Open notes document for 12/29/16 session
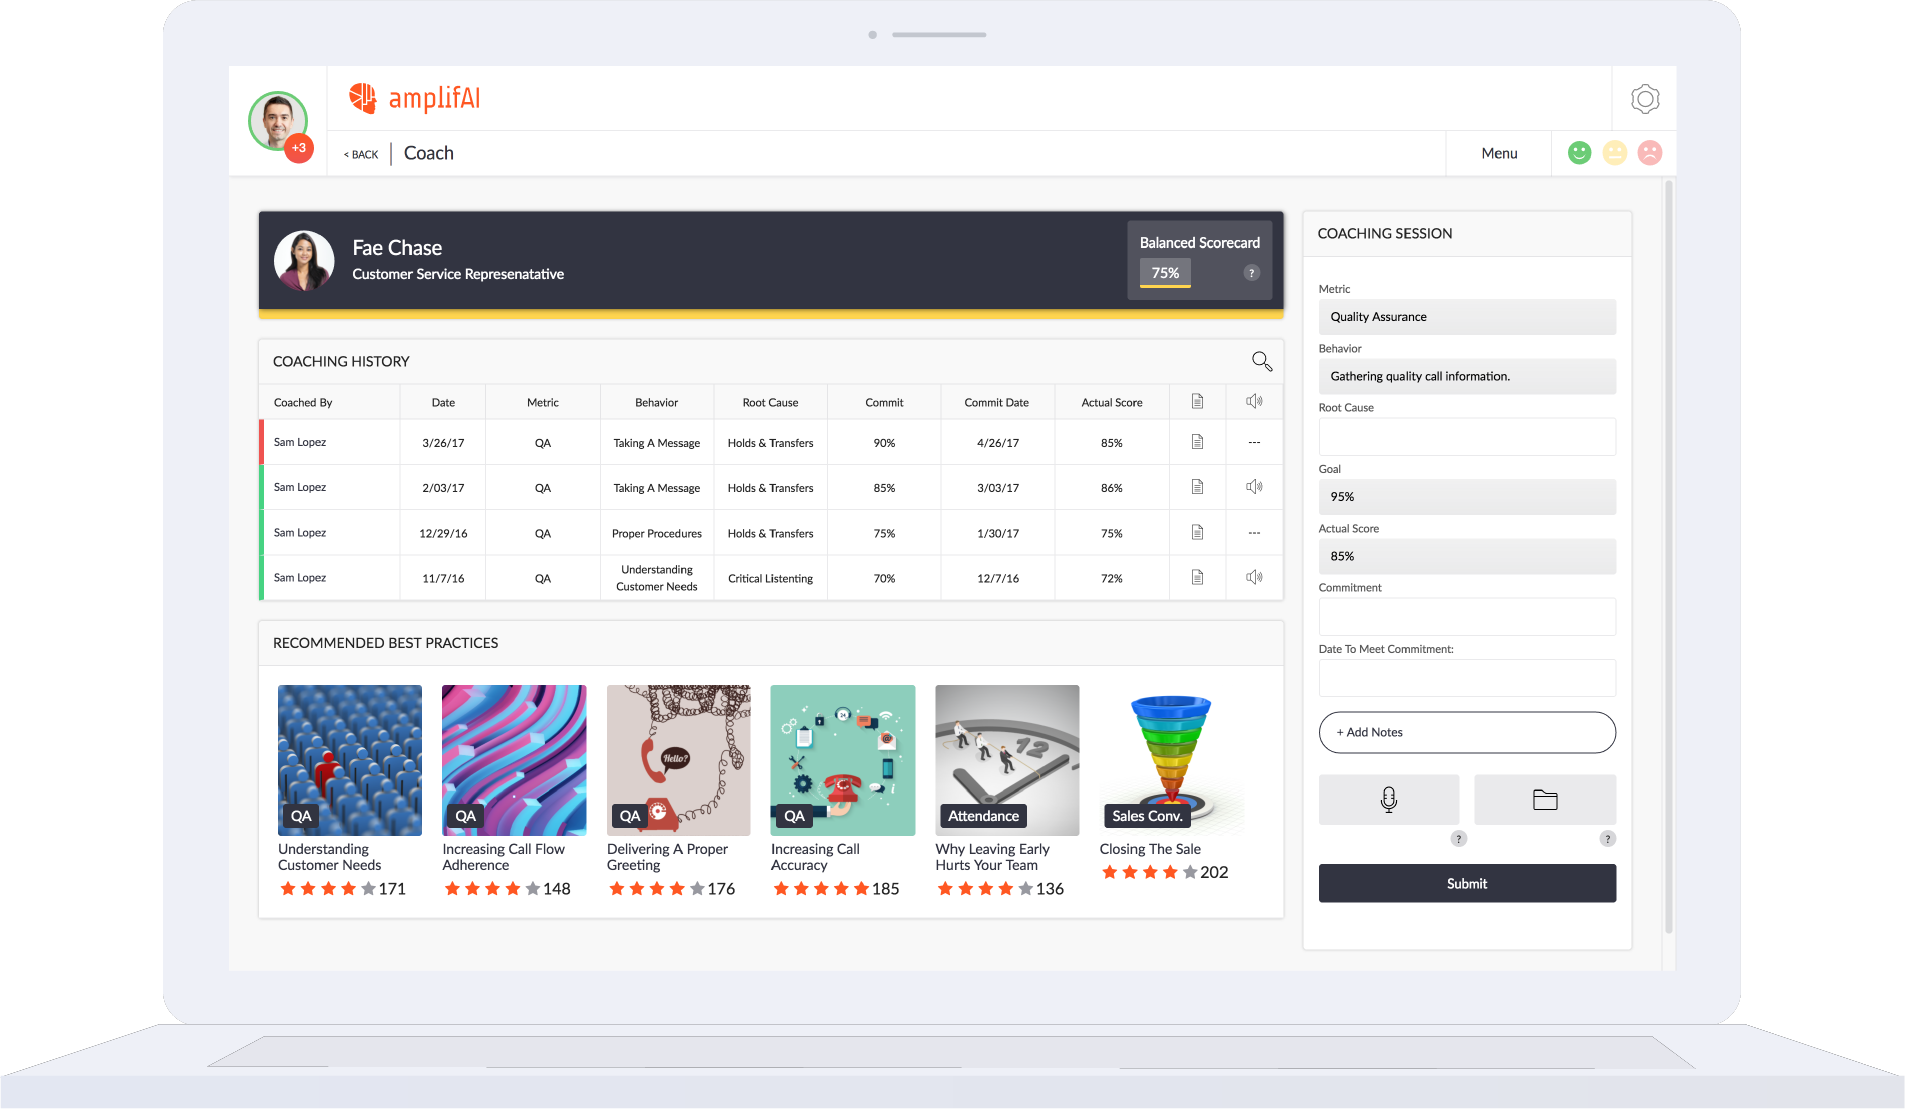The width and height of the screenshot is (1905, 1109). [1197, 533]
